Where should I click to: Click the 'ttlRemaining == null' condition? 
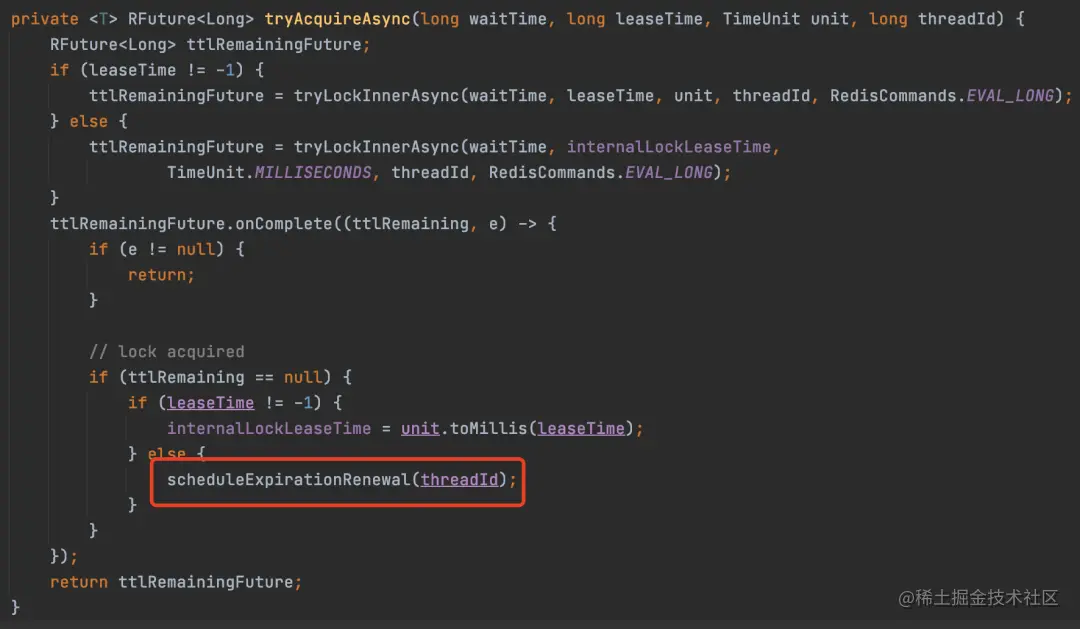(225, 378)
